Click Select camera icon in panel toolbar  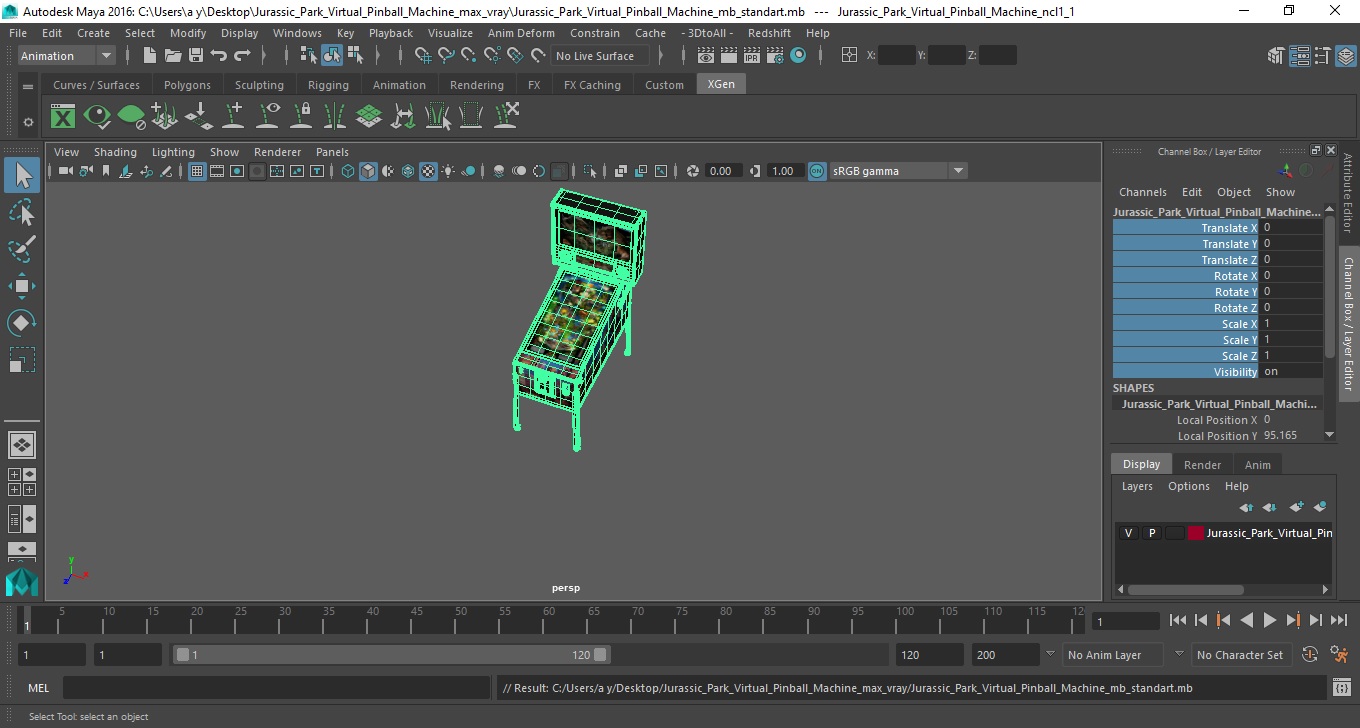click(x=65, y=171)
